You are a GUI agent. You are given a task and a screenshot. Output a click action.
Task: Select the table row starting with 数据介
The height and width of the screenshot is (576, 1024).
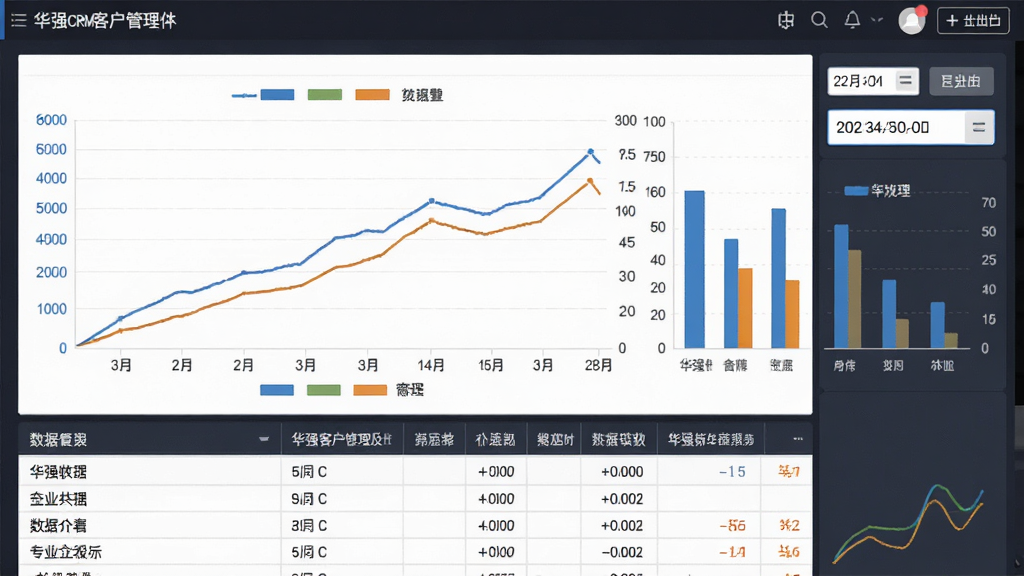[x=415, y=526]
